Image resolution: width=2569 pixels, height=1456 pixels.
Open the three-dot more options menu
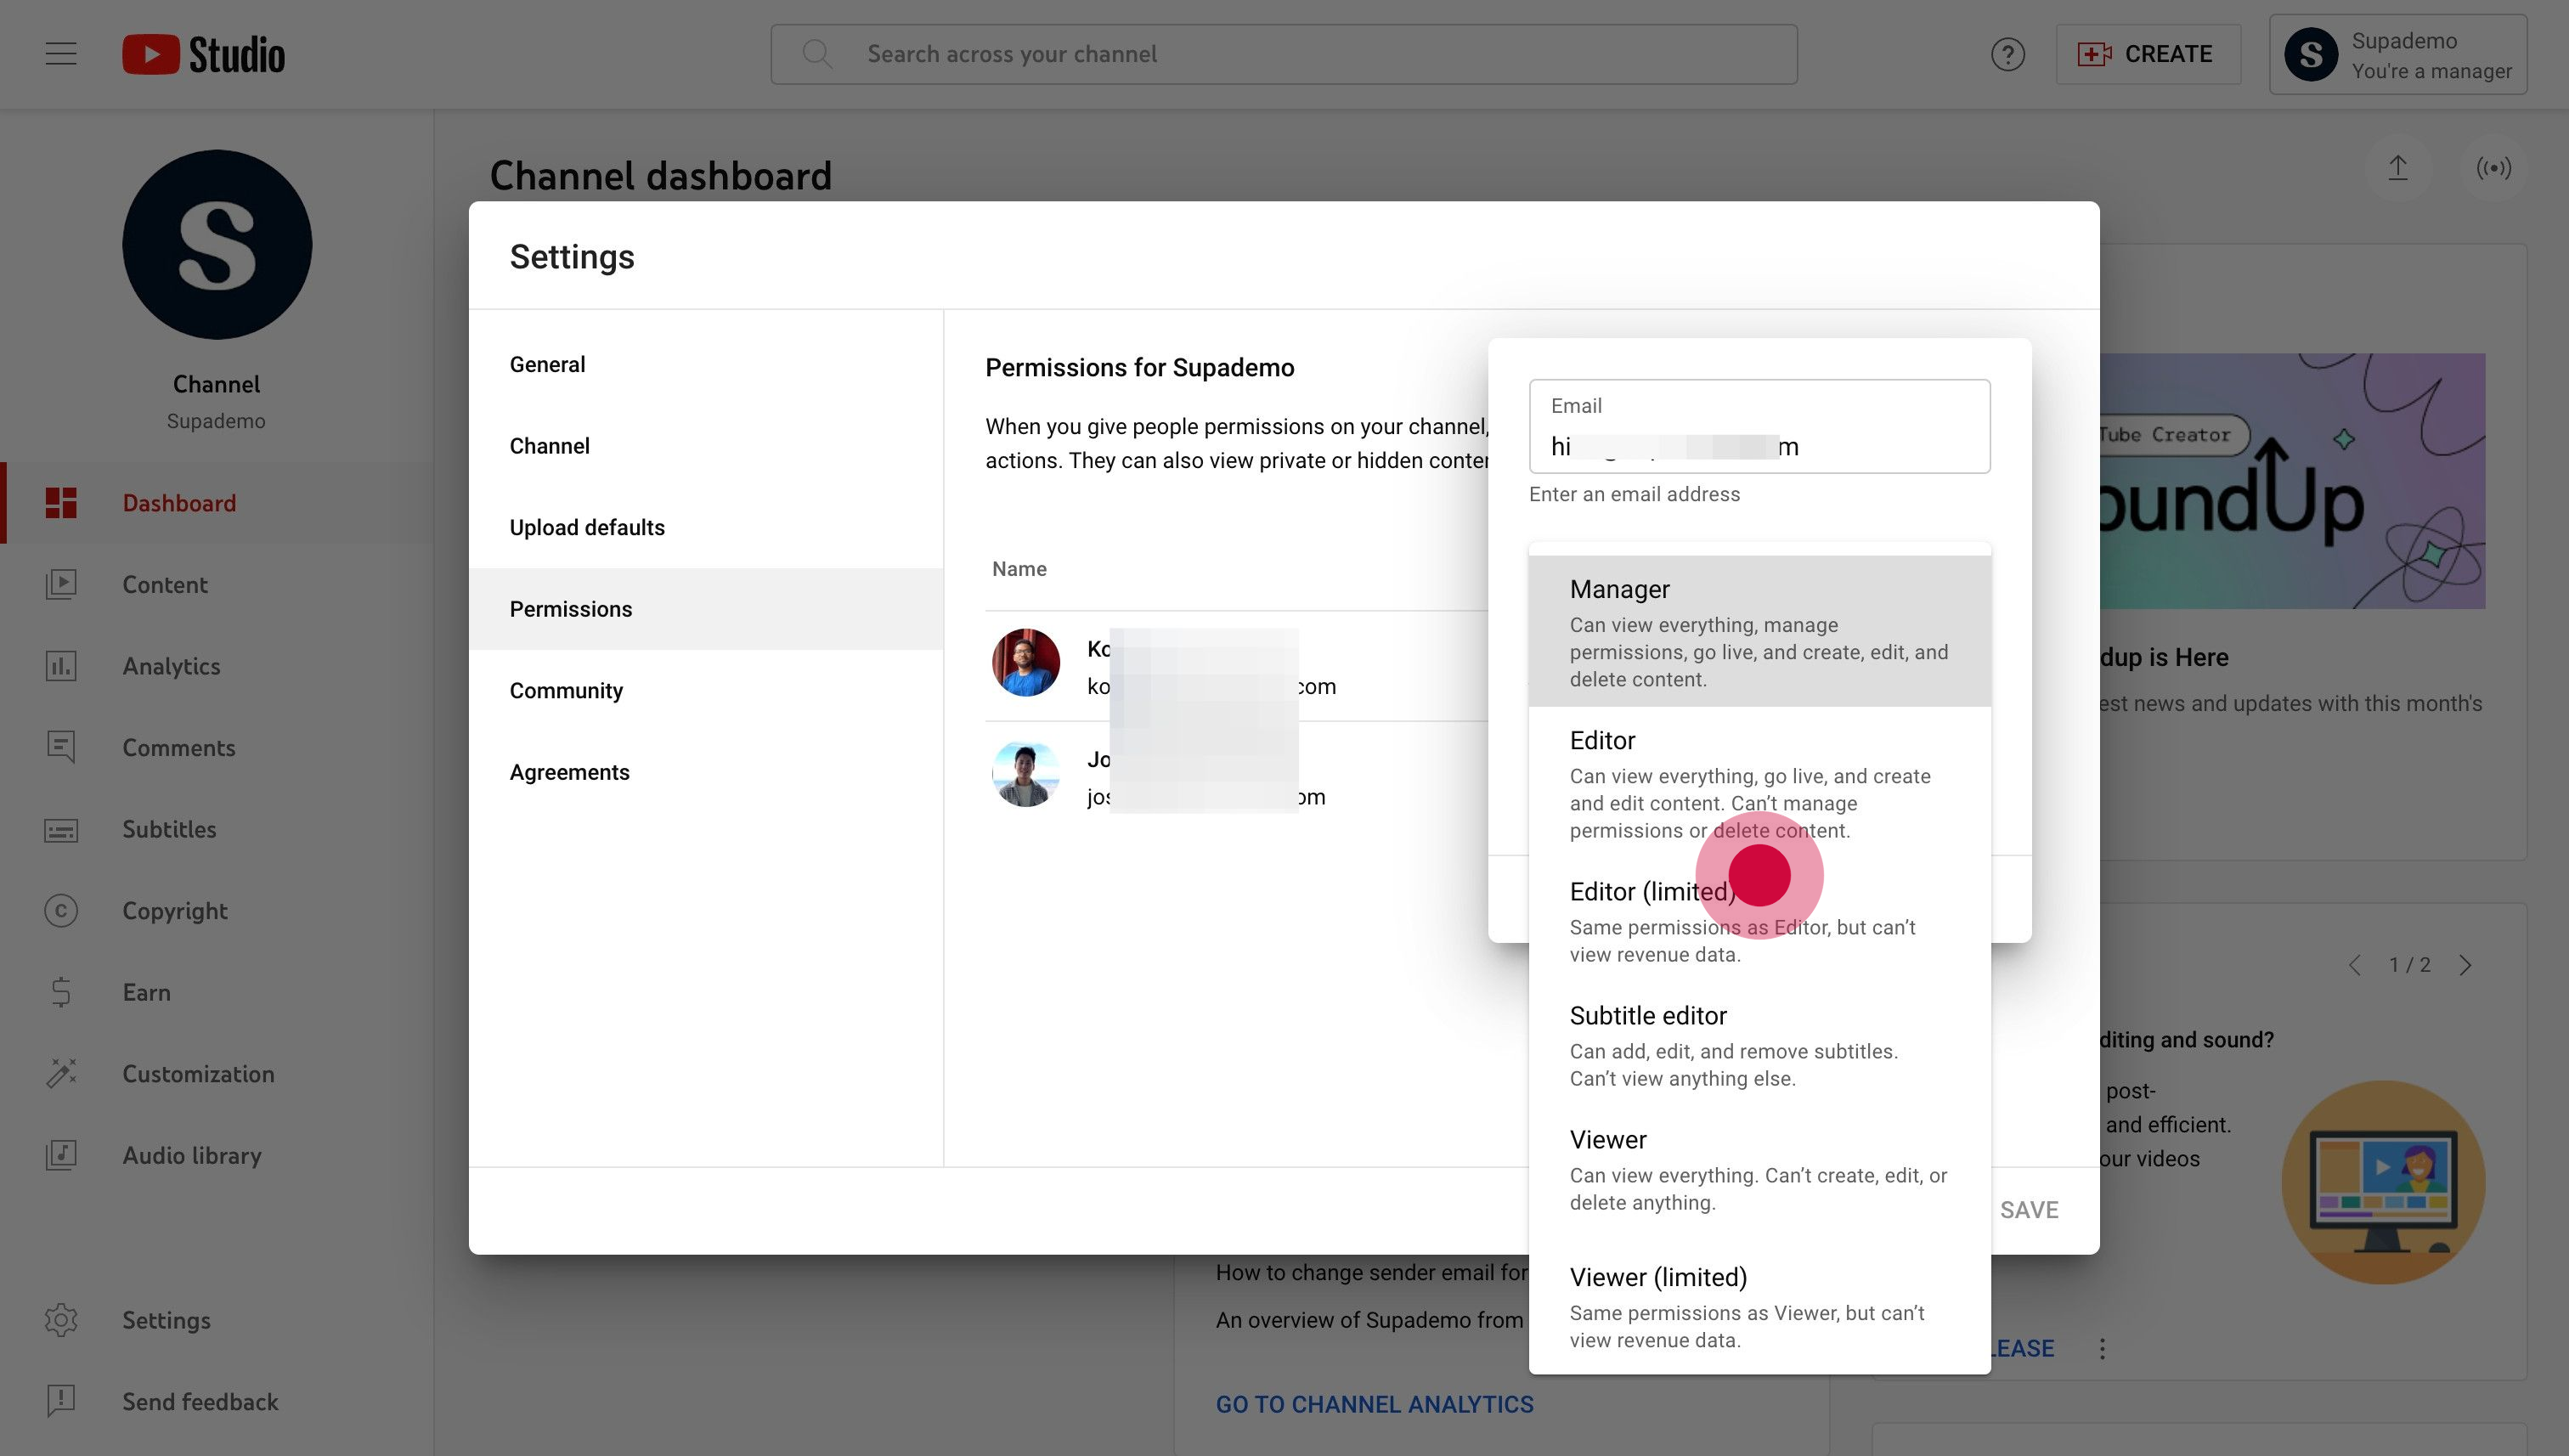[2102, 1349]
